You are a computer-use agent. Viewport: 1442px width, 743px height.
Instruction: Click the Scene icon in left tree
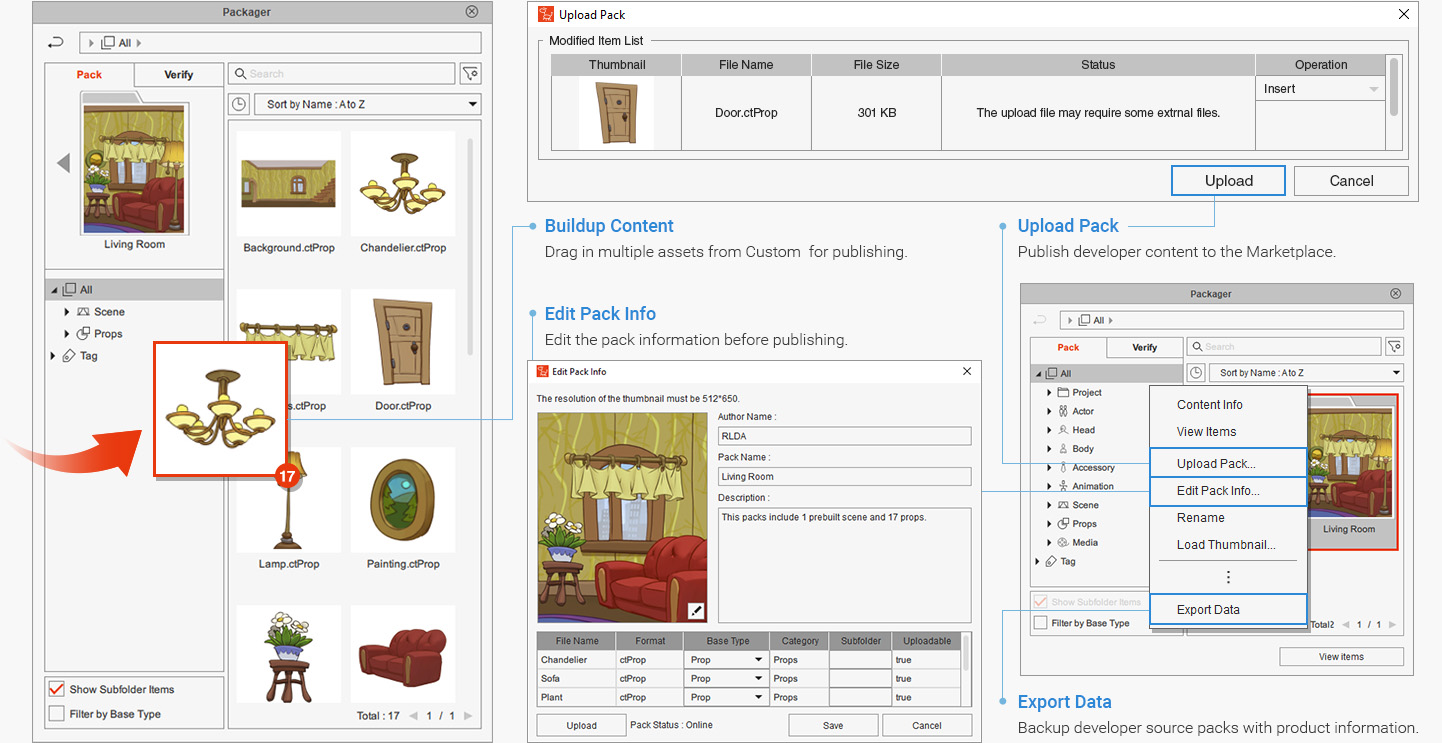[84, 312]
